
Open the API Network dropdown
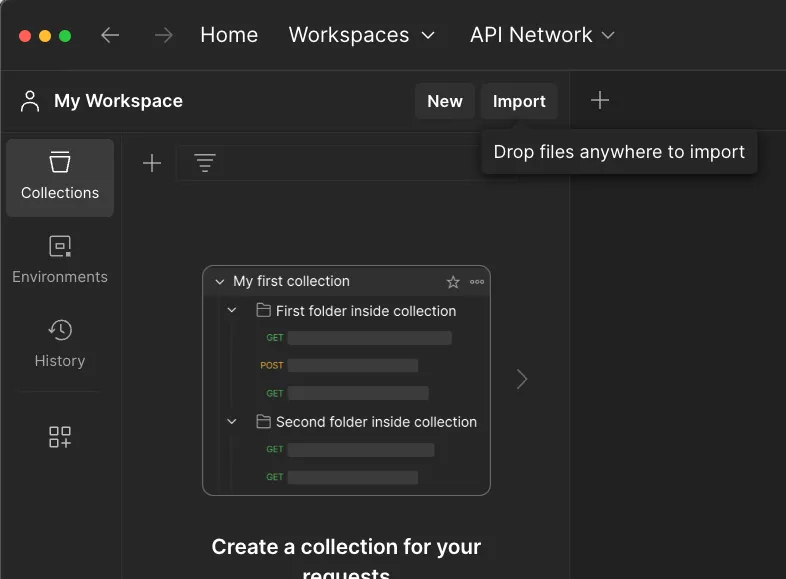pos(542,35)
